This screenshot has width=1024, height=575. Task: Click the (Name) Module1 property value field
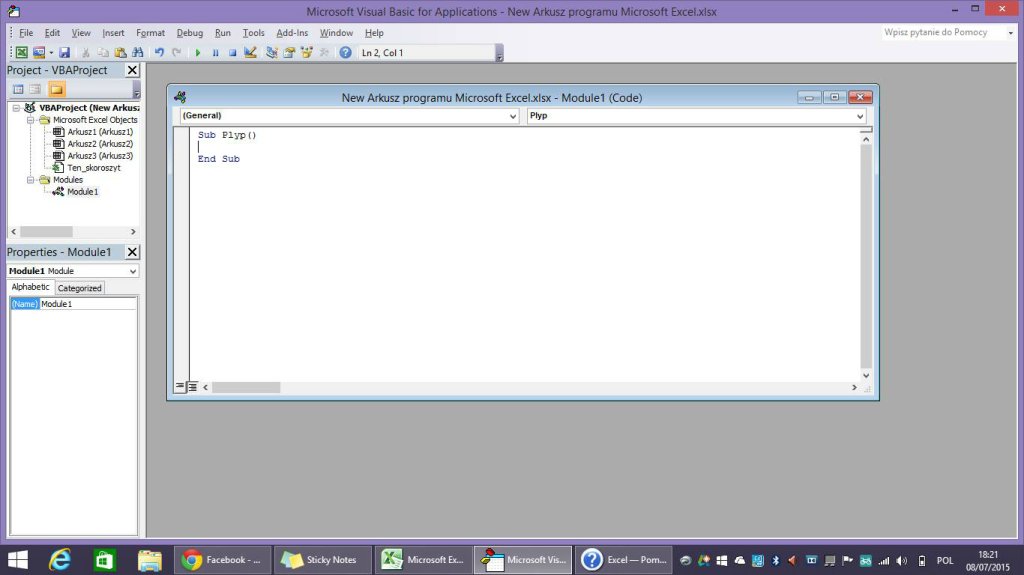click(88, 304)
